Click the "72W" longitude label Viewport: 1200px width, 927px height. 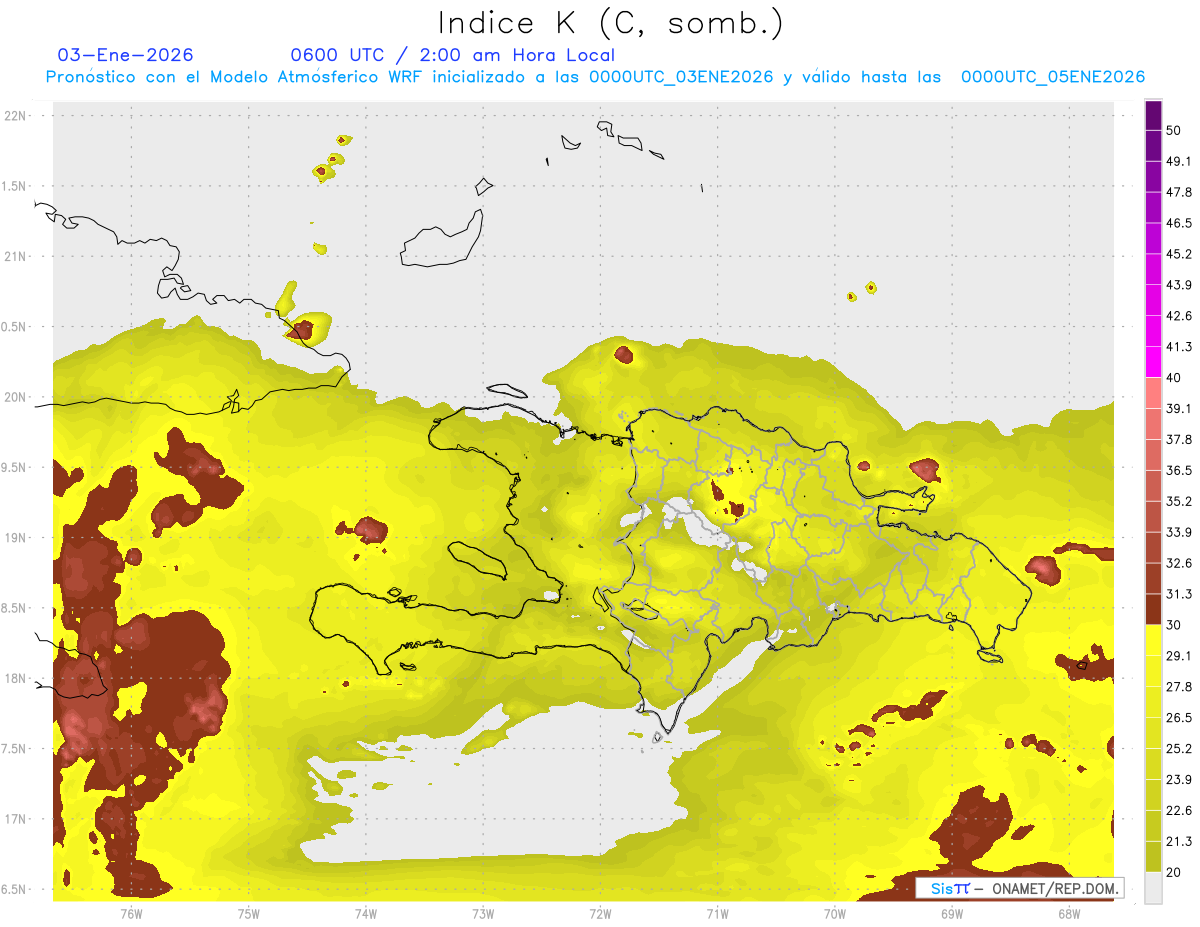601,913
